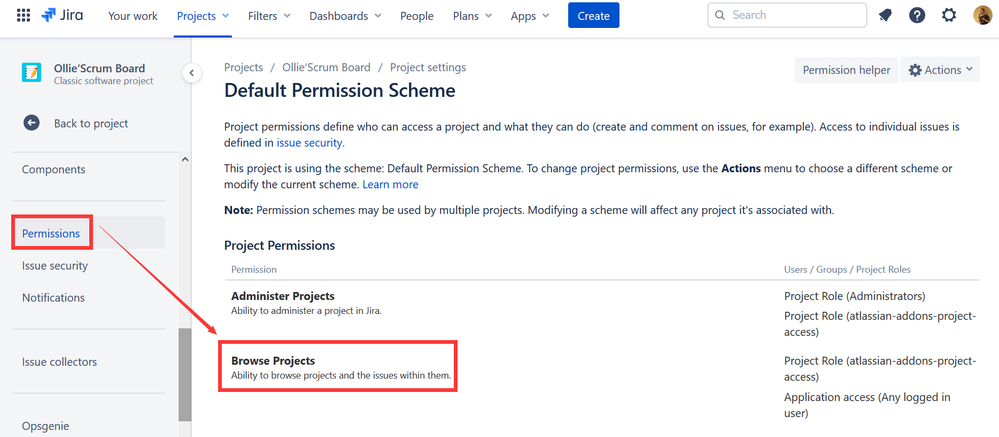Open the settings gear icon
Screen dimensions: 999x437
[949, 16]
